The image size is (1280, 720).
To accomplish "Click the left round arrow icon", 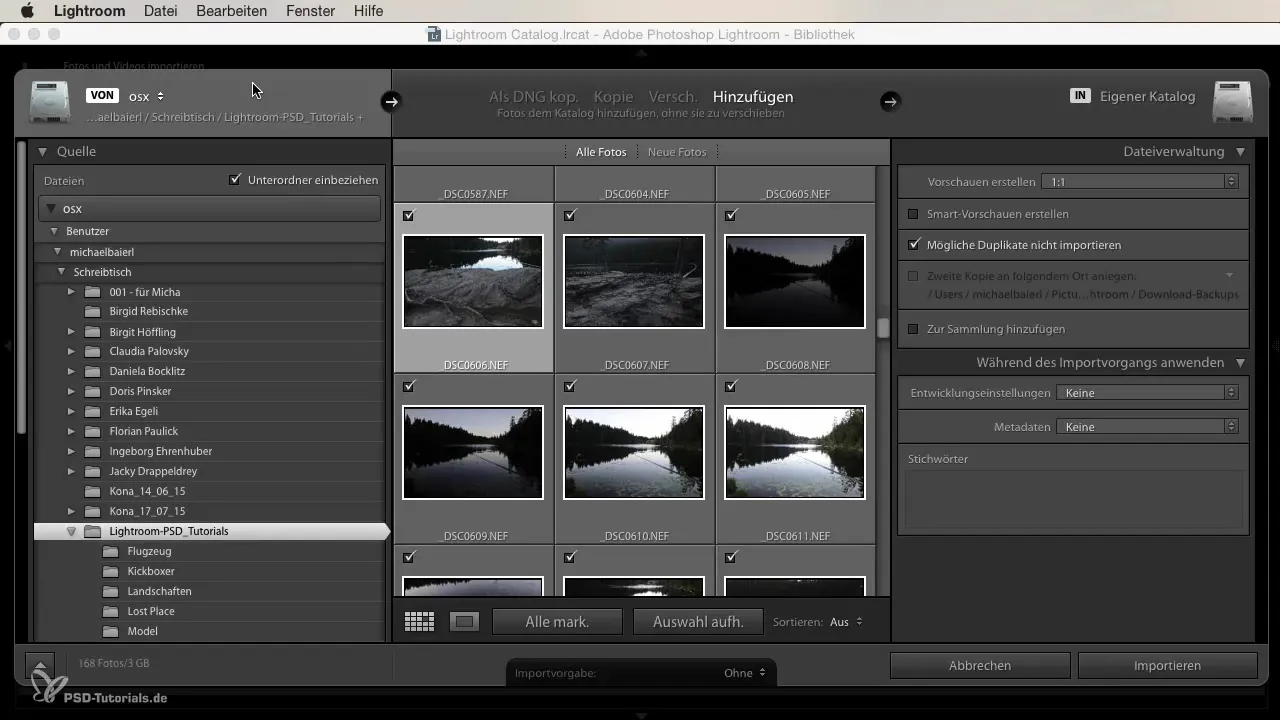I will [391, 101].
